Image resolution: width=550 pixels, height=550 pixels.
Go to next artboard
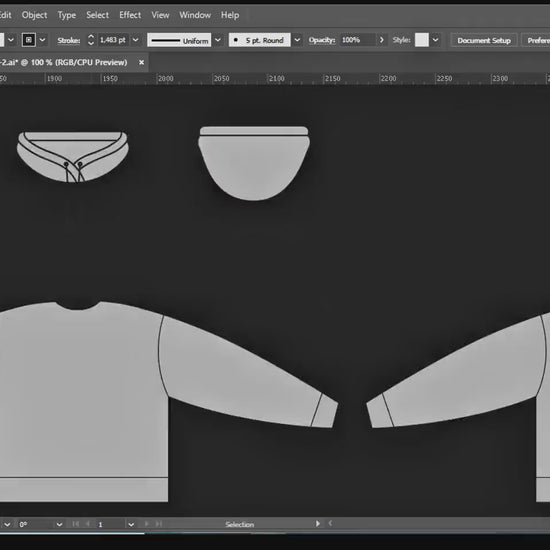click(x=147, y=524)
